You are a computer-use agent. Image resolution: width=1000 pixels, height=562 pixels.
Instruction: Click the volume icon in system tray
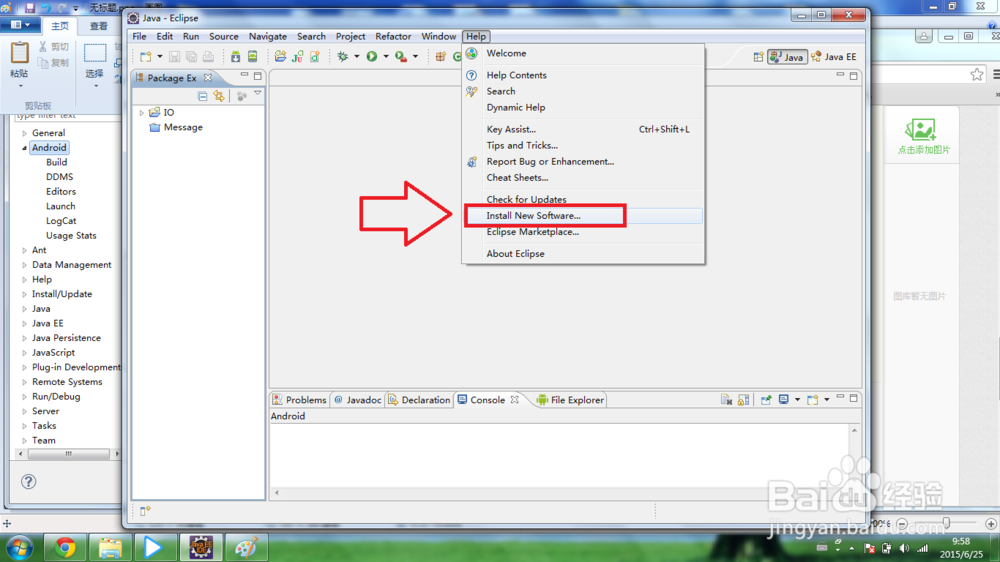(904, 548)
